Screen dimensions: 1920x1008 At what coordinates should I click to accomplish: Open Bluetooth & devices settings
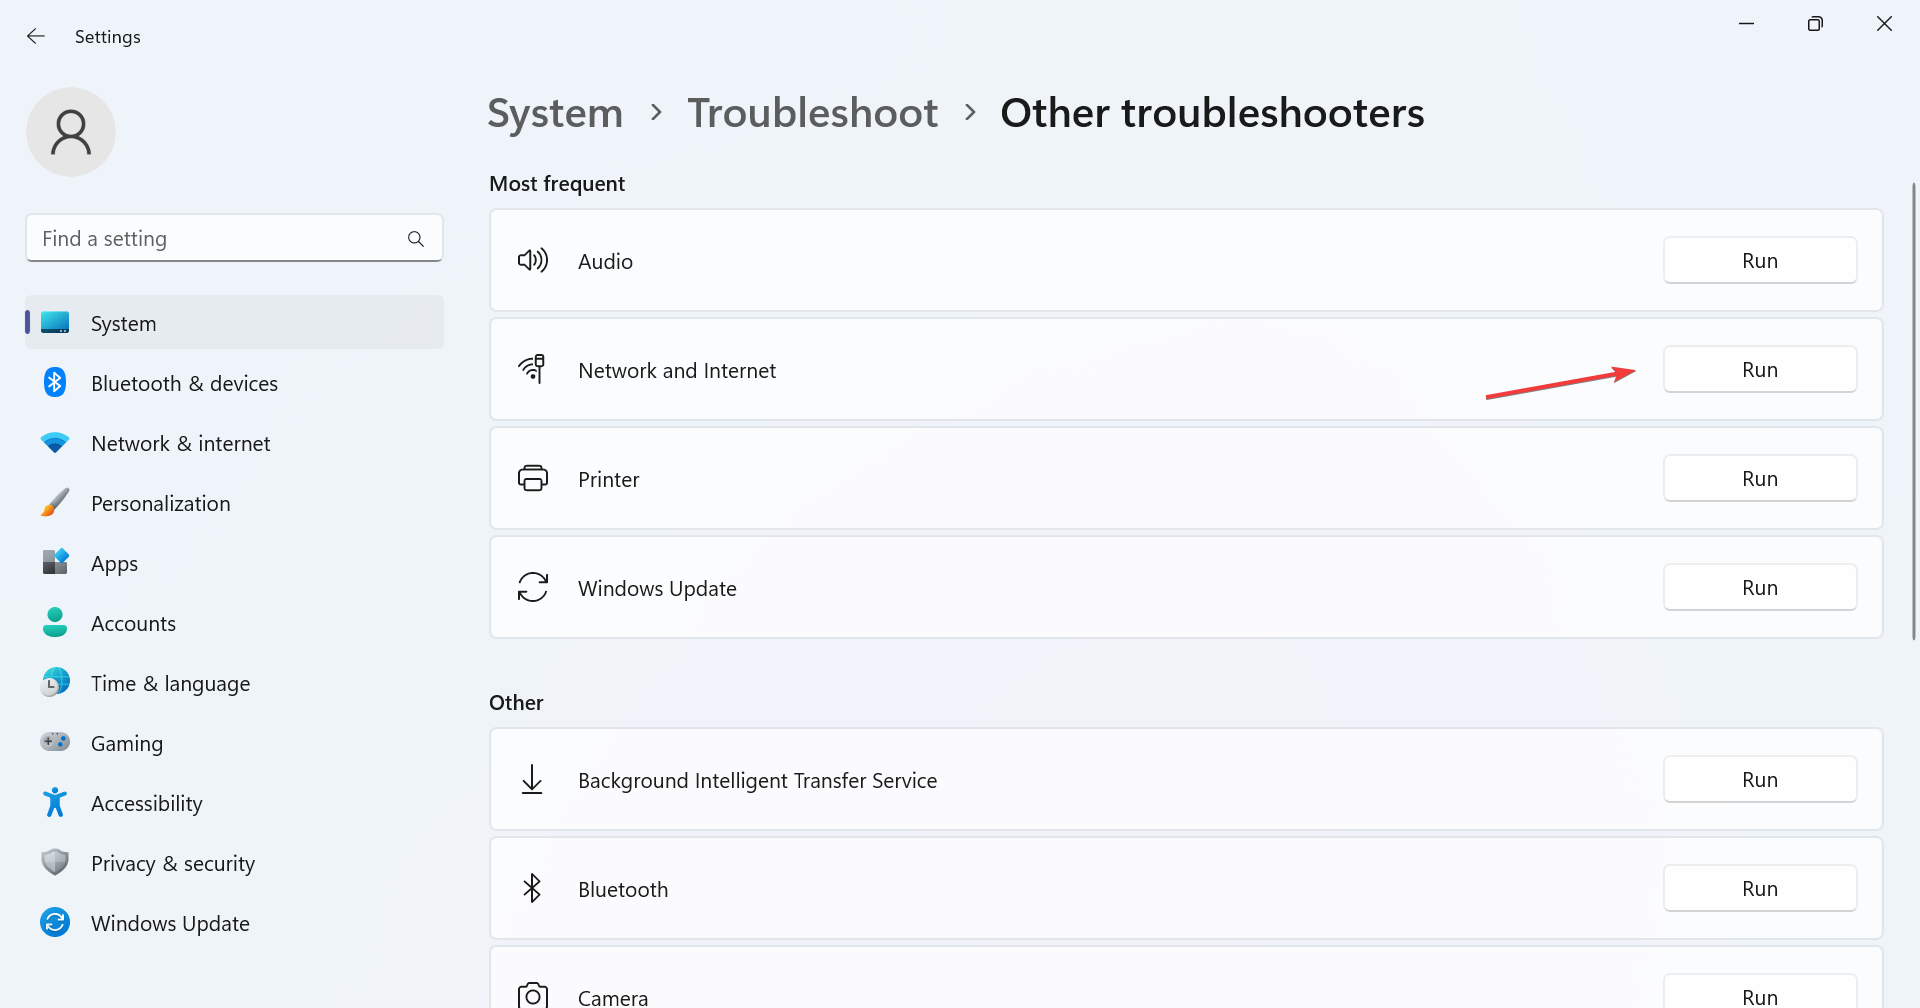point(235,383)
